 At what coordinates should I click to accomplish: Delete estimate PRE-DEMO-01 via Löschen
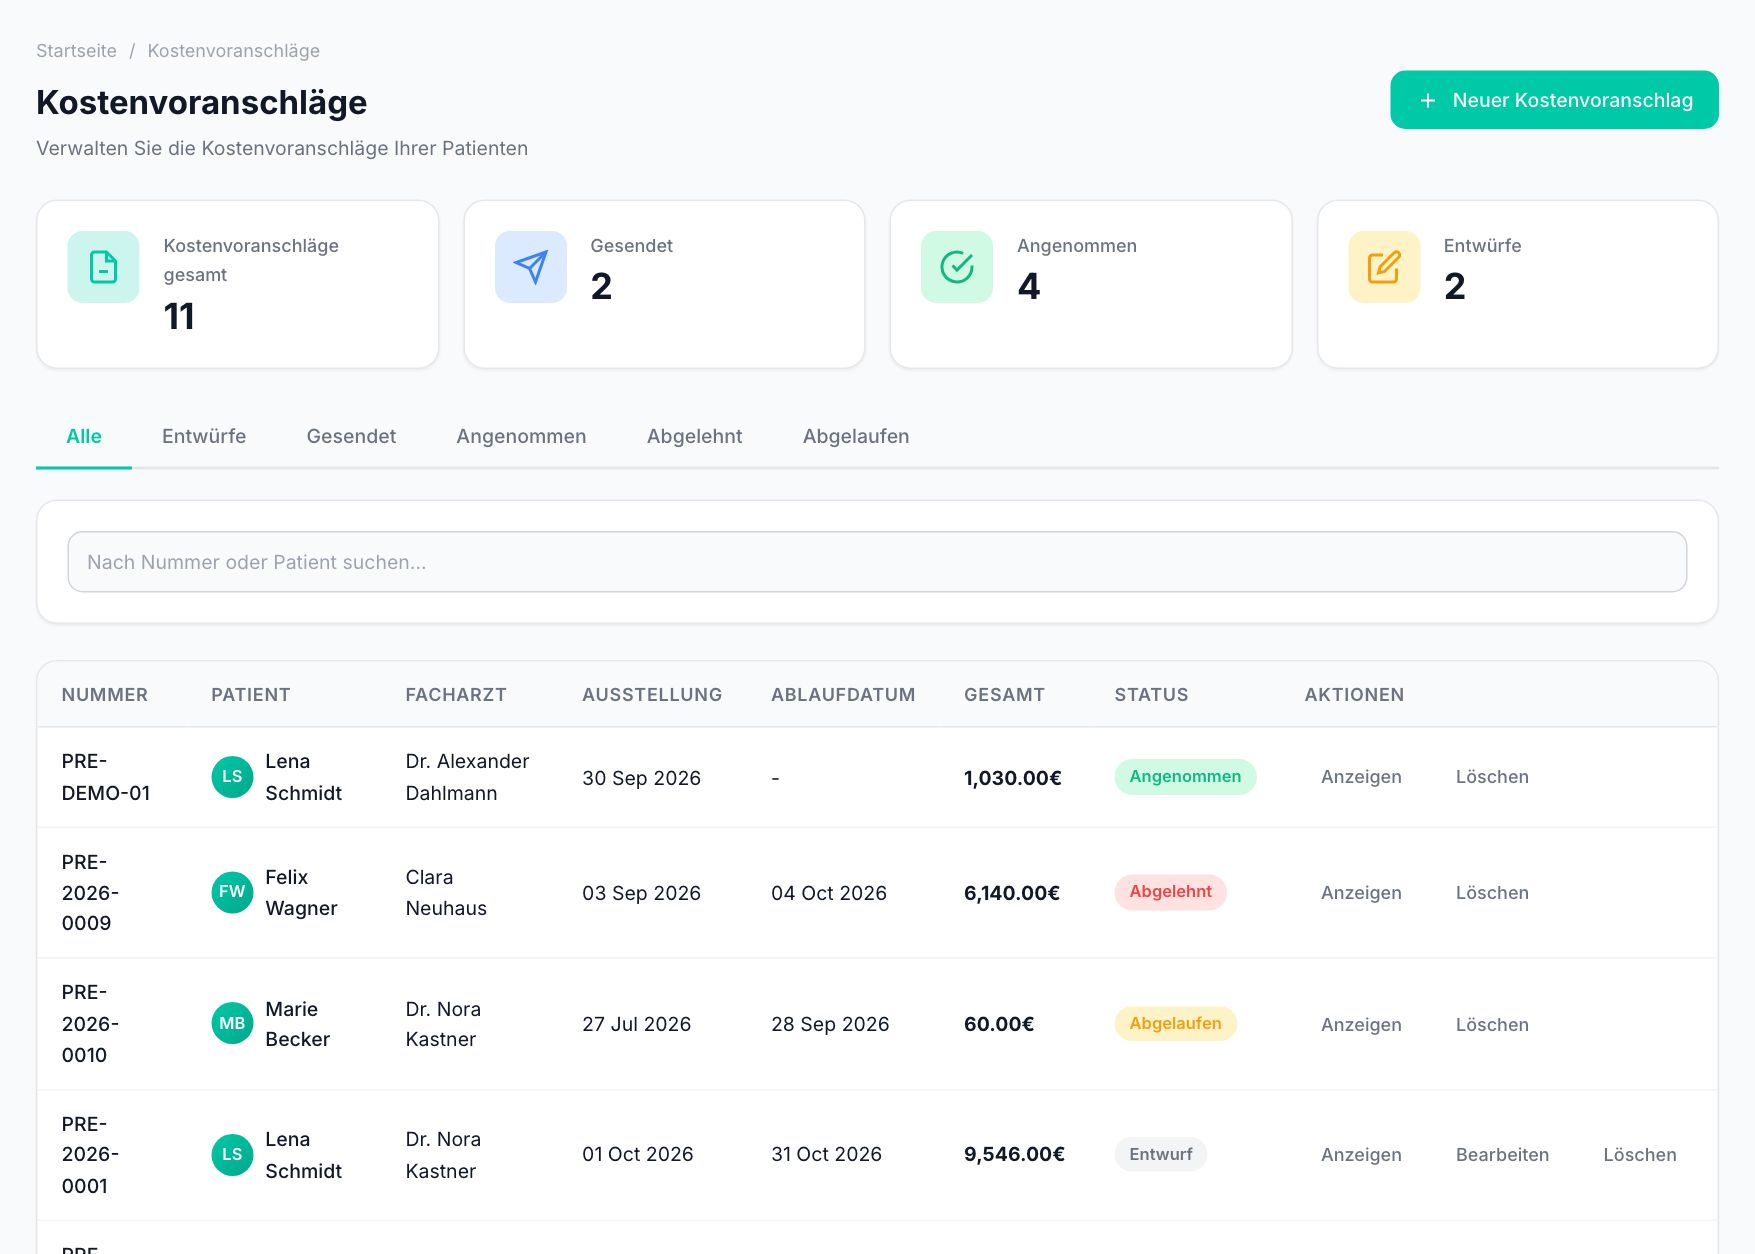(1492, 777)
